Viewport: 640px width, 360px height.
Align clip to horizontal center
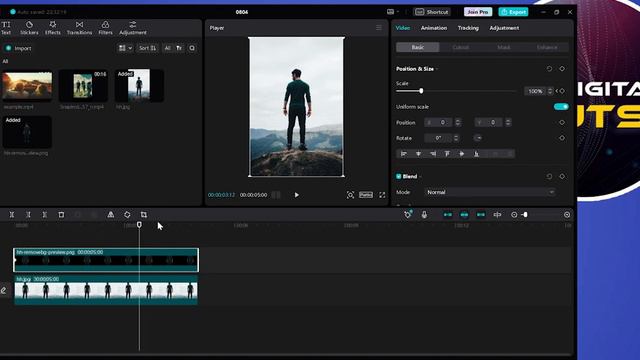pyautogui.click(x=418, y=154)
